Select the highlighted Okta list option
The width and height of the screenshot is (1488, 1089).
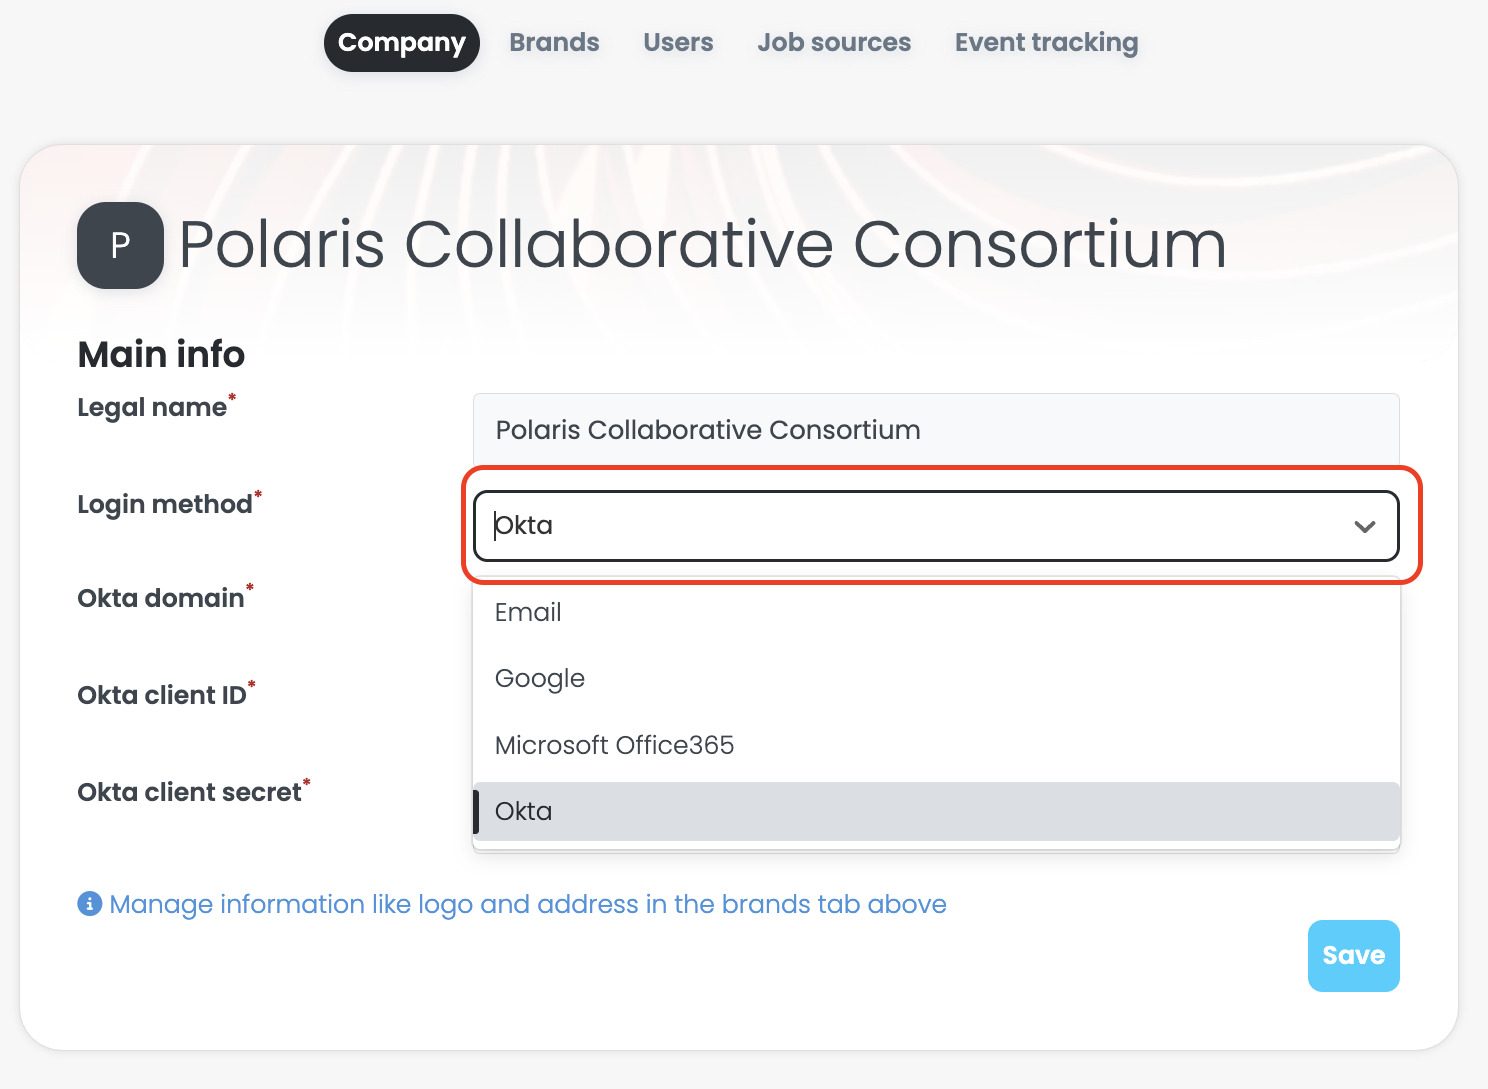click(524, 811)
